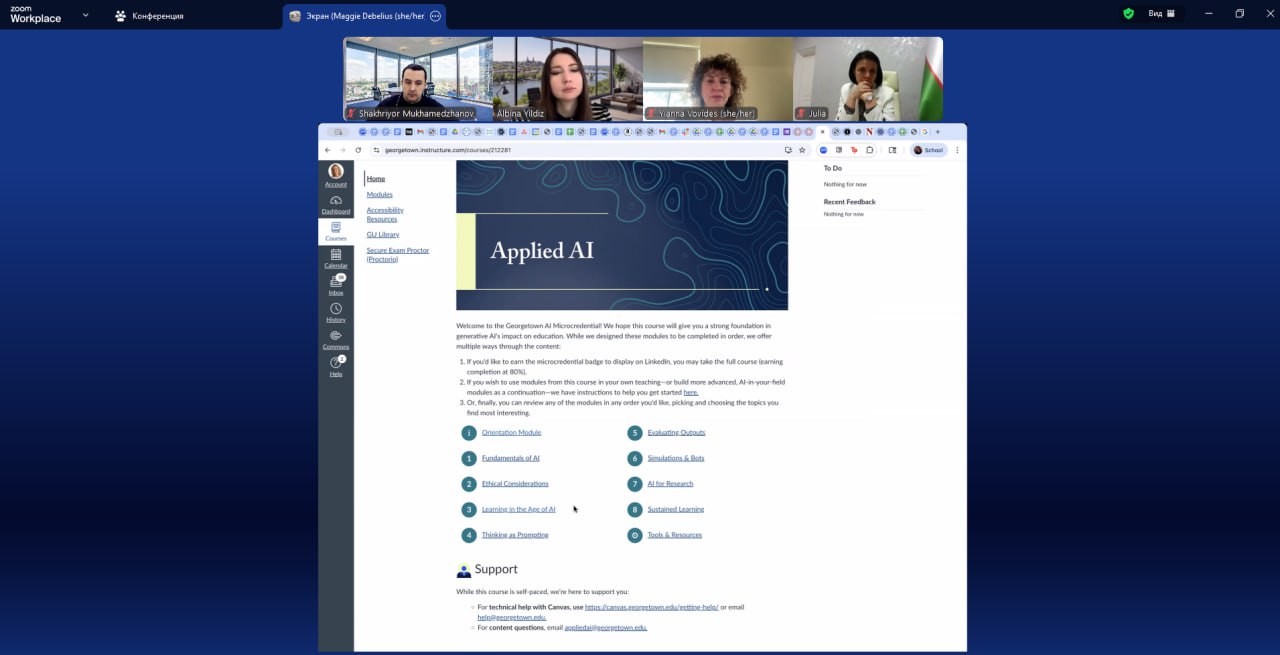Image resolution: width=1280 pixels, height=655 pixels.
Task: Select Modules in the course navigation
Action: (379, 194)
